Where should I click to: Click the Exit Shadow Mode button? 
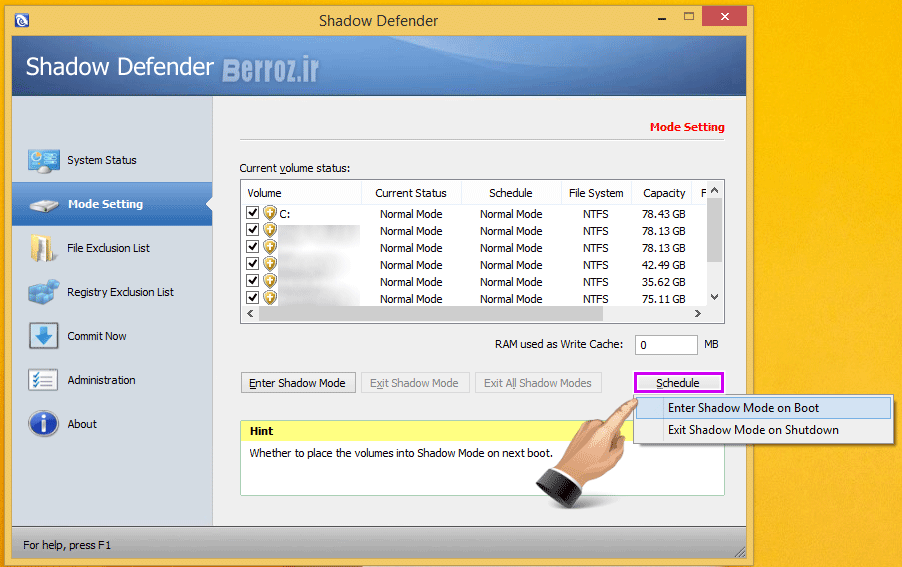pos(415,383)
